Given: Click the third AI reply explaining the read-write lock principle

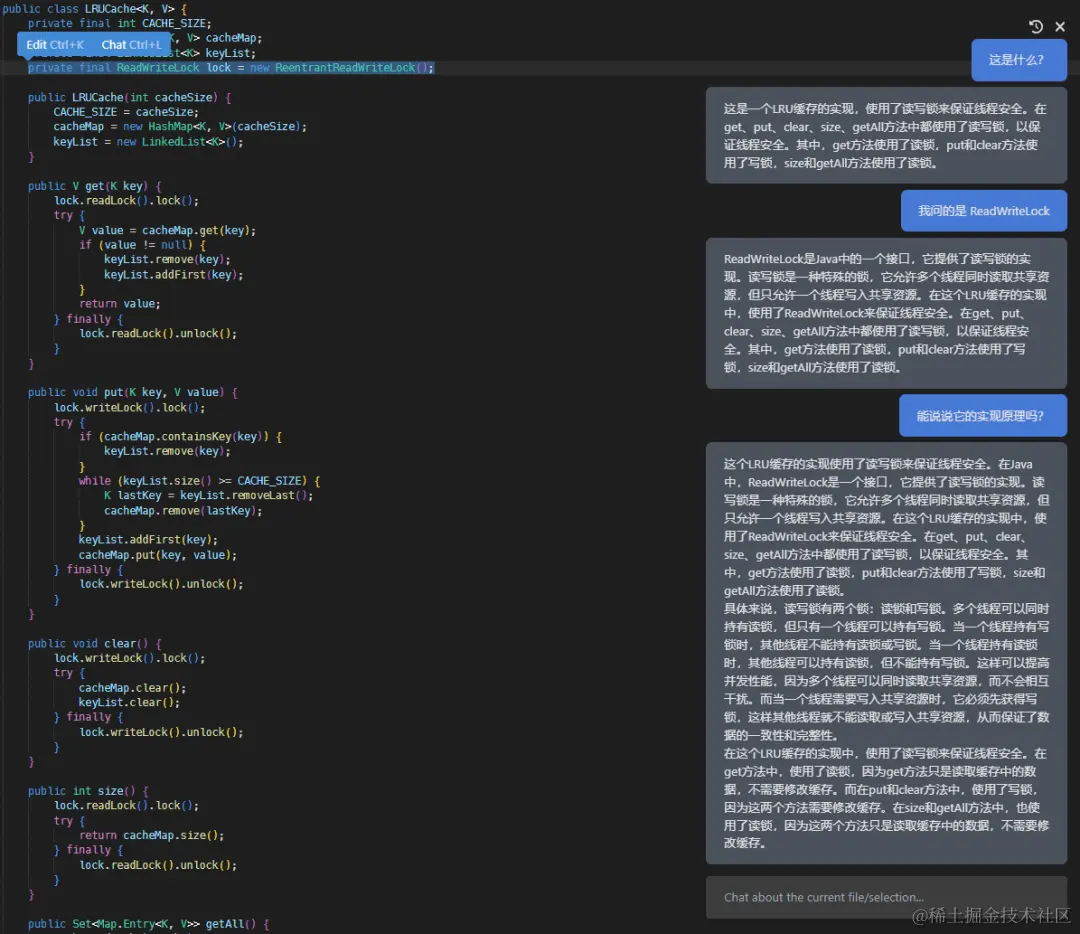Looking at the screenshot, I should tap(886, 654).
